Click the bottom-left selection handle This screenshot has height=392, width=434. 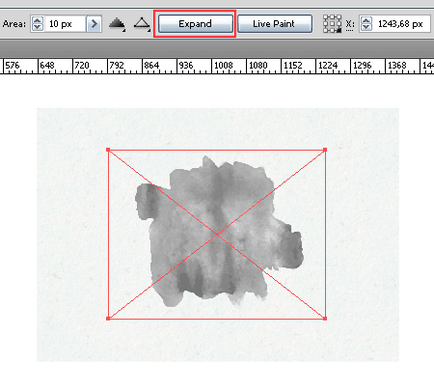108,319
